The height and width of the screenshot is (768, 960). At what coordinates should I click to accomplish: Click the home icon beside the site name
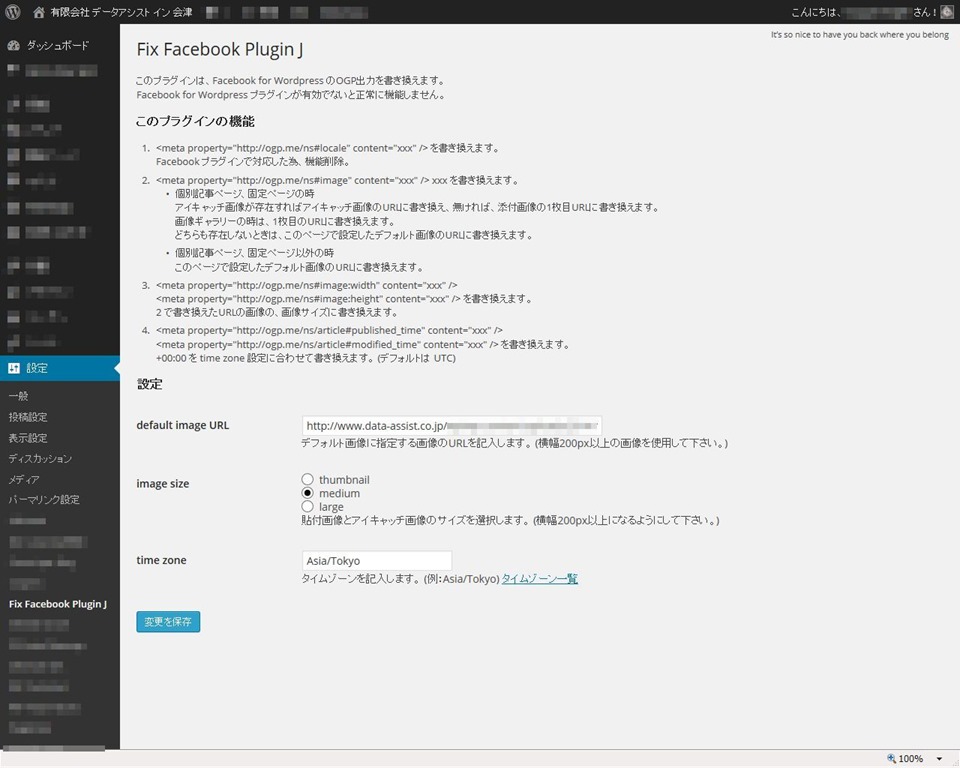(39, 12)
